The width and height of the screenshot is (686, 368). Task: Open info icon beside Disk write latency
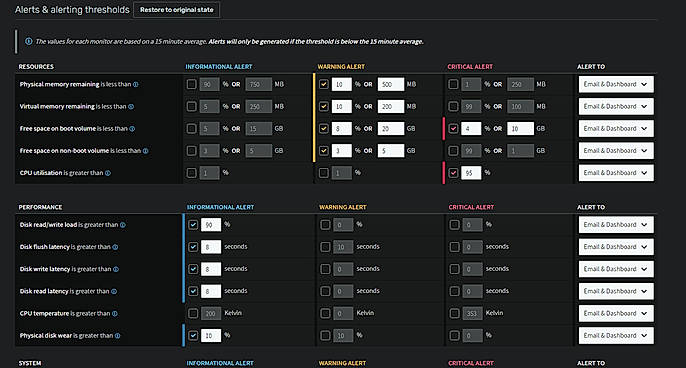(x=116, y=269)
